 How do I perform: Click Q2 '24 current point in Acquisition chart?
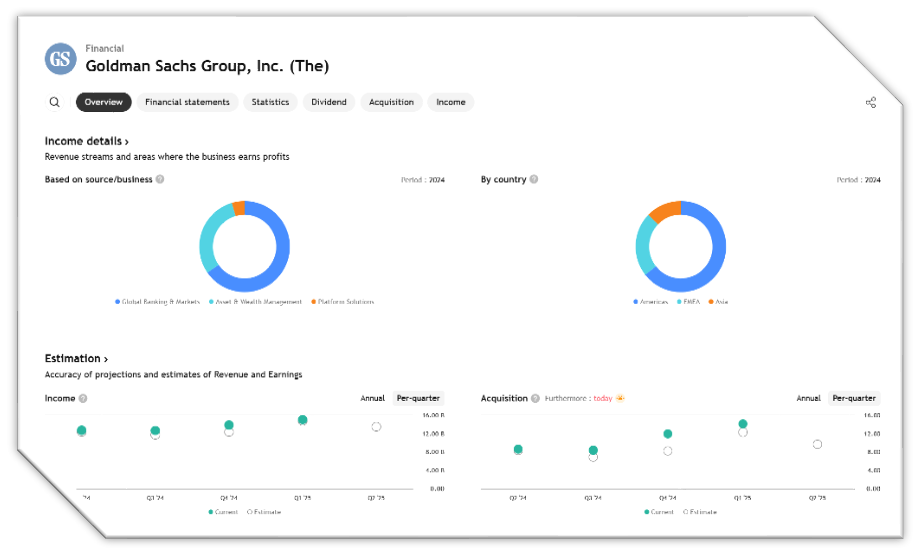518,449
